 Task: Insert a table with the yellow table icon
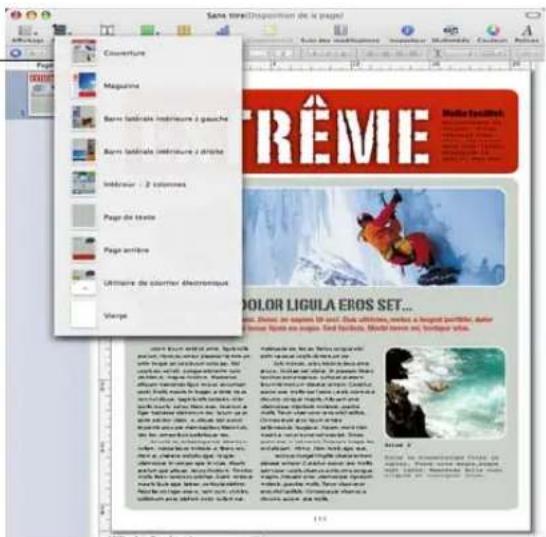184,31
